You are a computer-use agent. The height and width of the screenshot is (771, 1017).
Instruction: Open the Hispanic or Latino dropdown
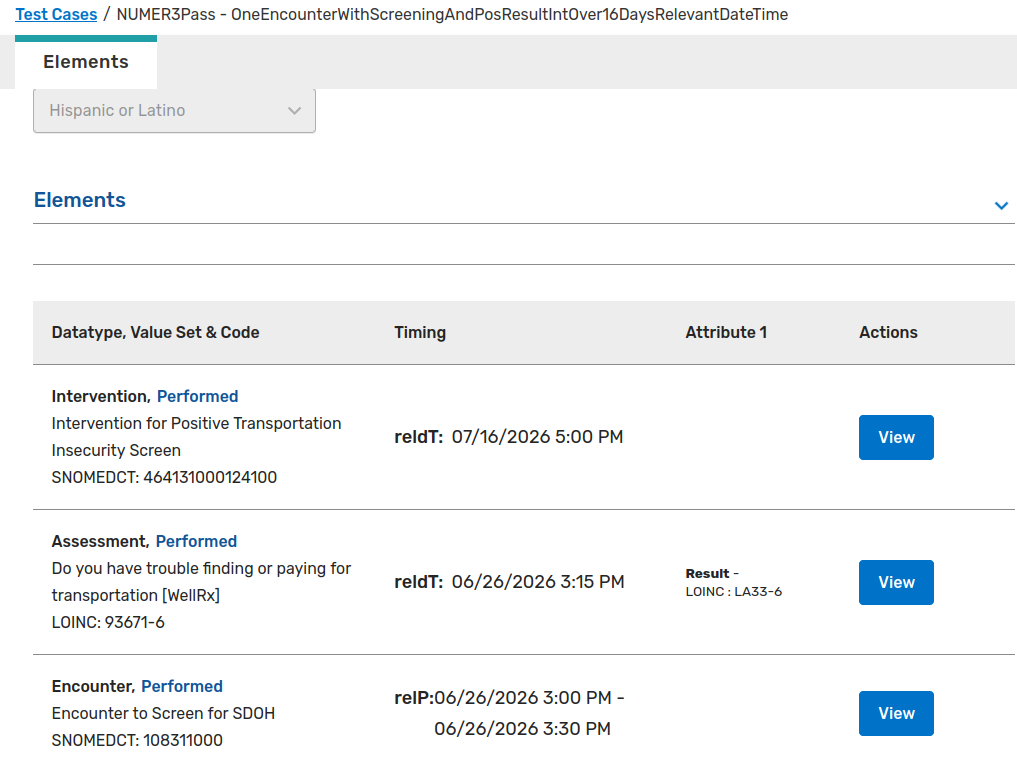[x=174, y=111]
